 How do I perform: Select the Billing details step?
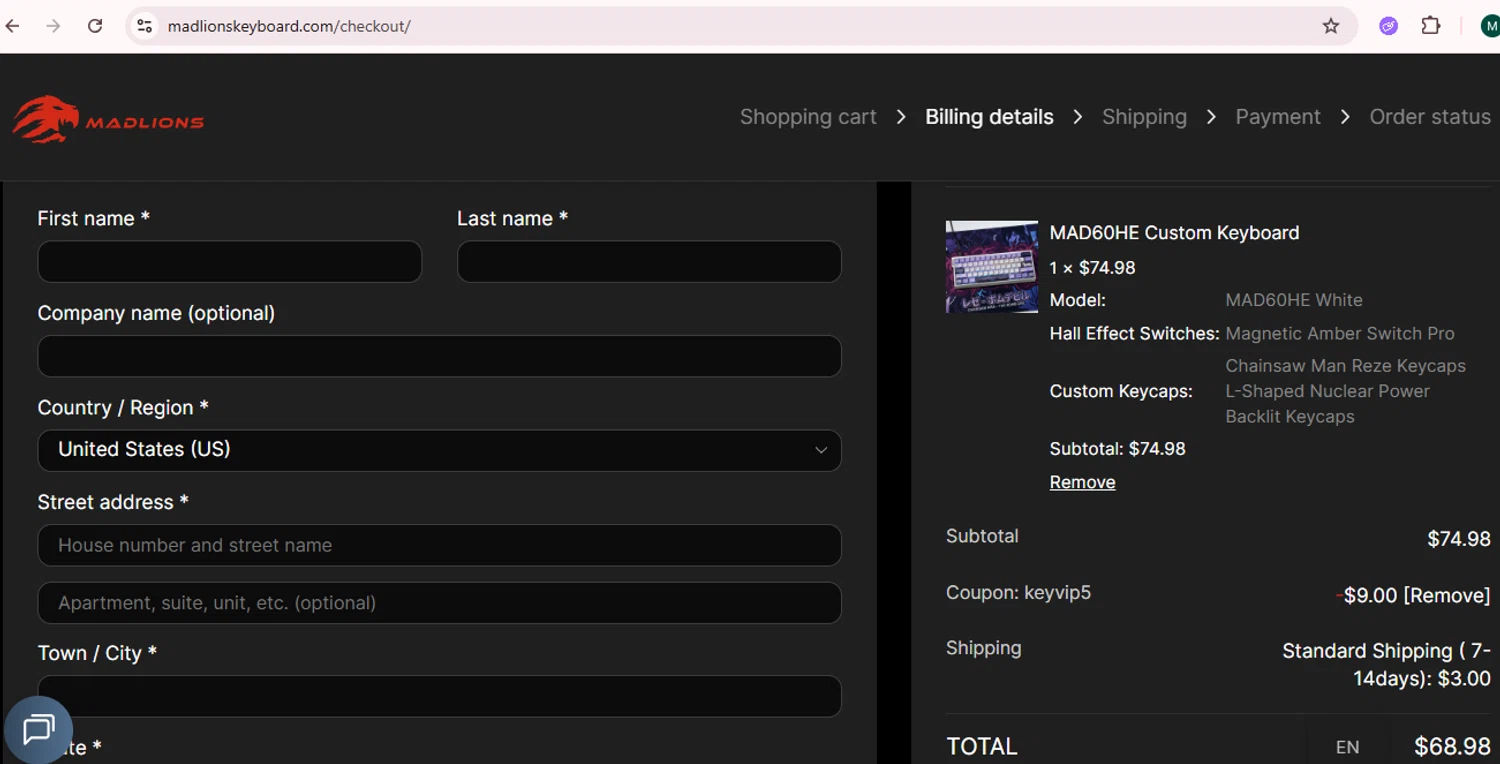(x=989, y=117)
